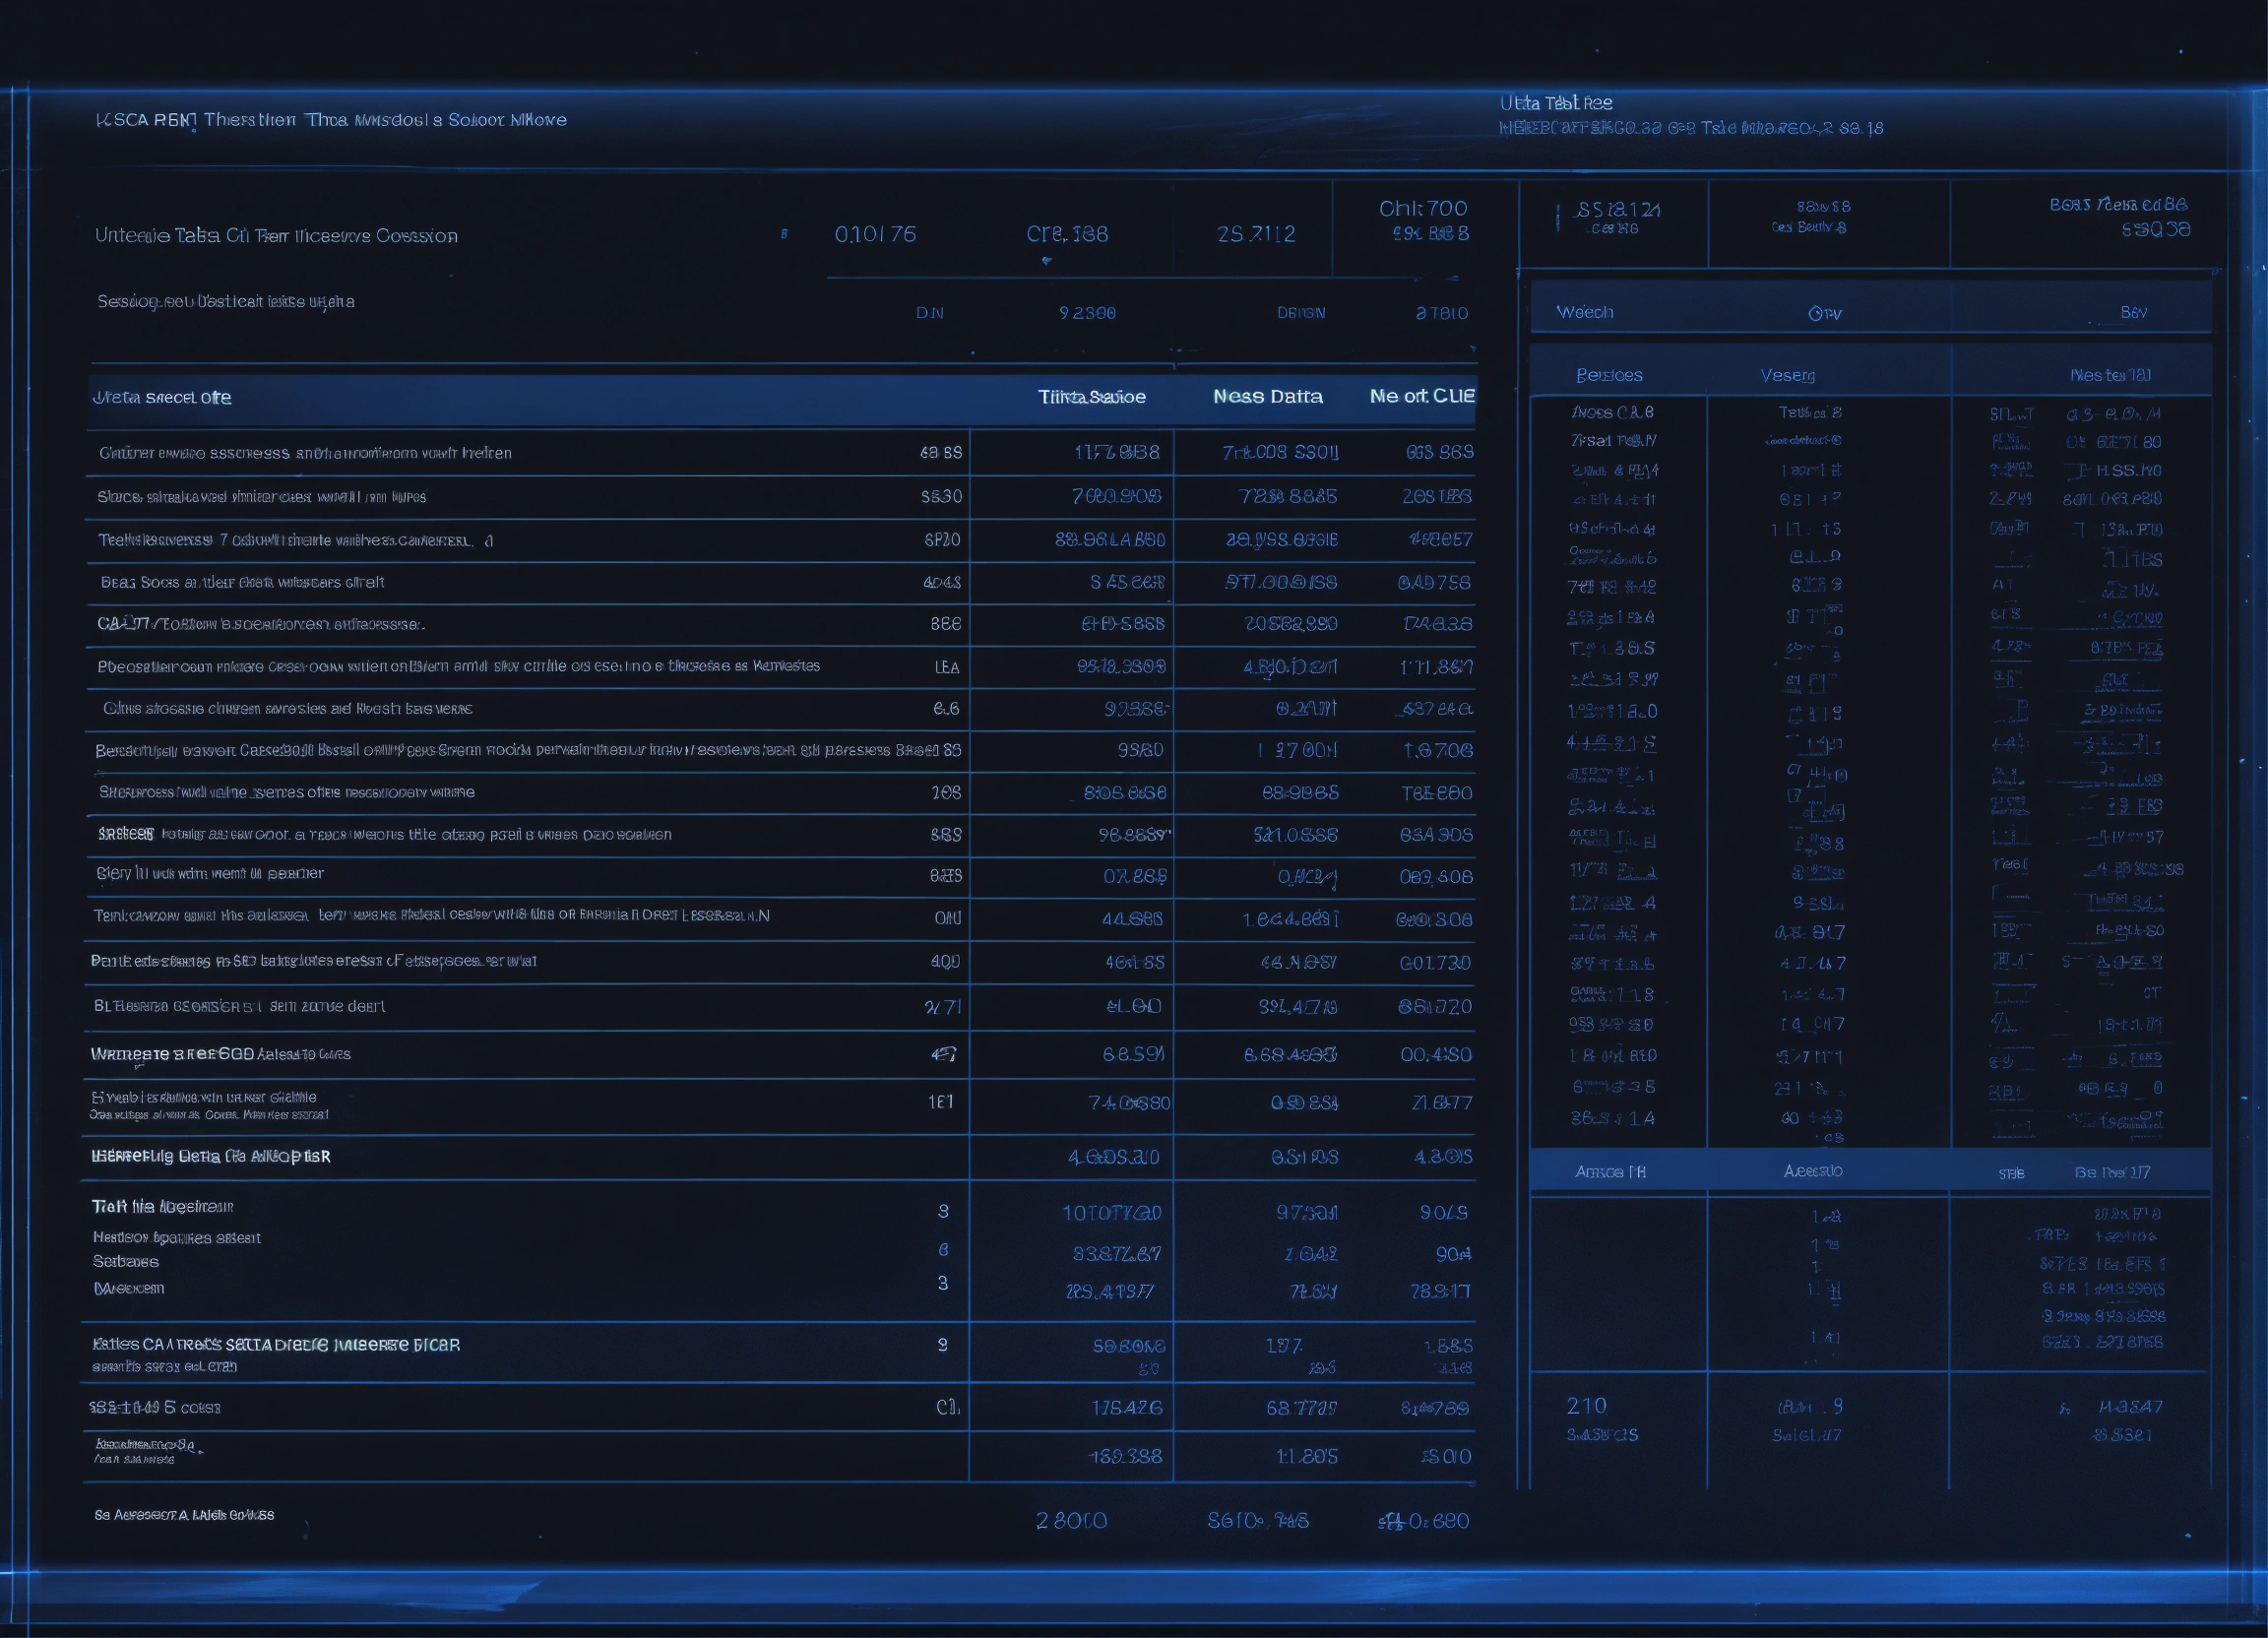Click tiny arrow icon beneath Cre.188 value
The width and height of the screenshot is (2268, 1638).
(x=1046, y=261)
